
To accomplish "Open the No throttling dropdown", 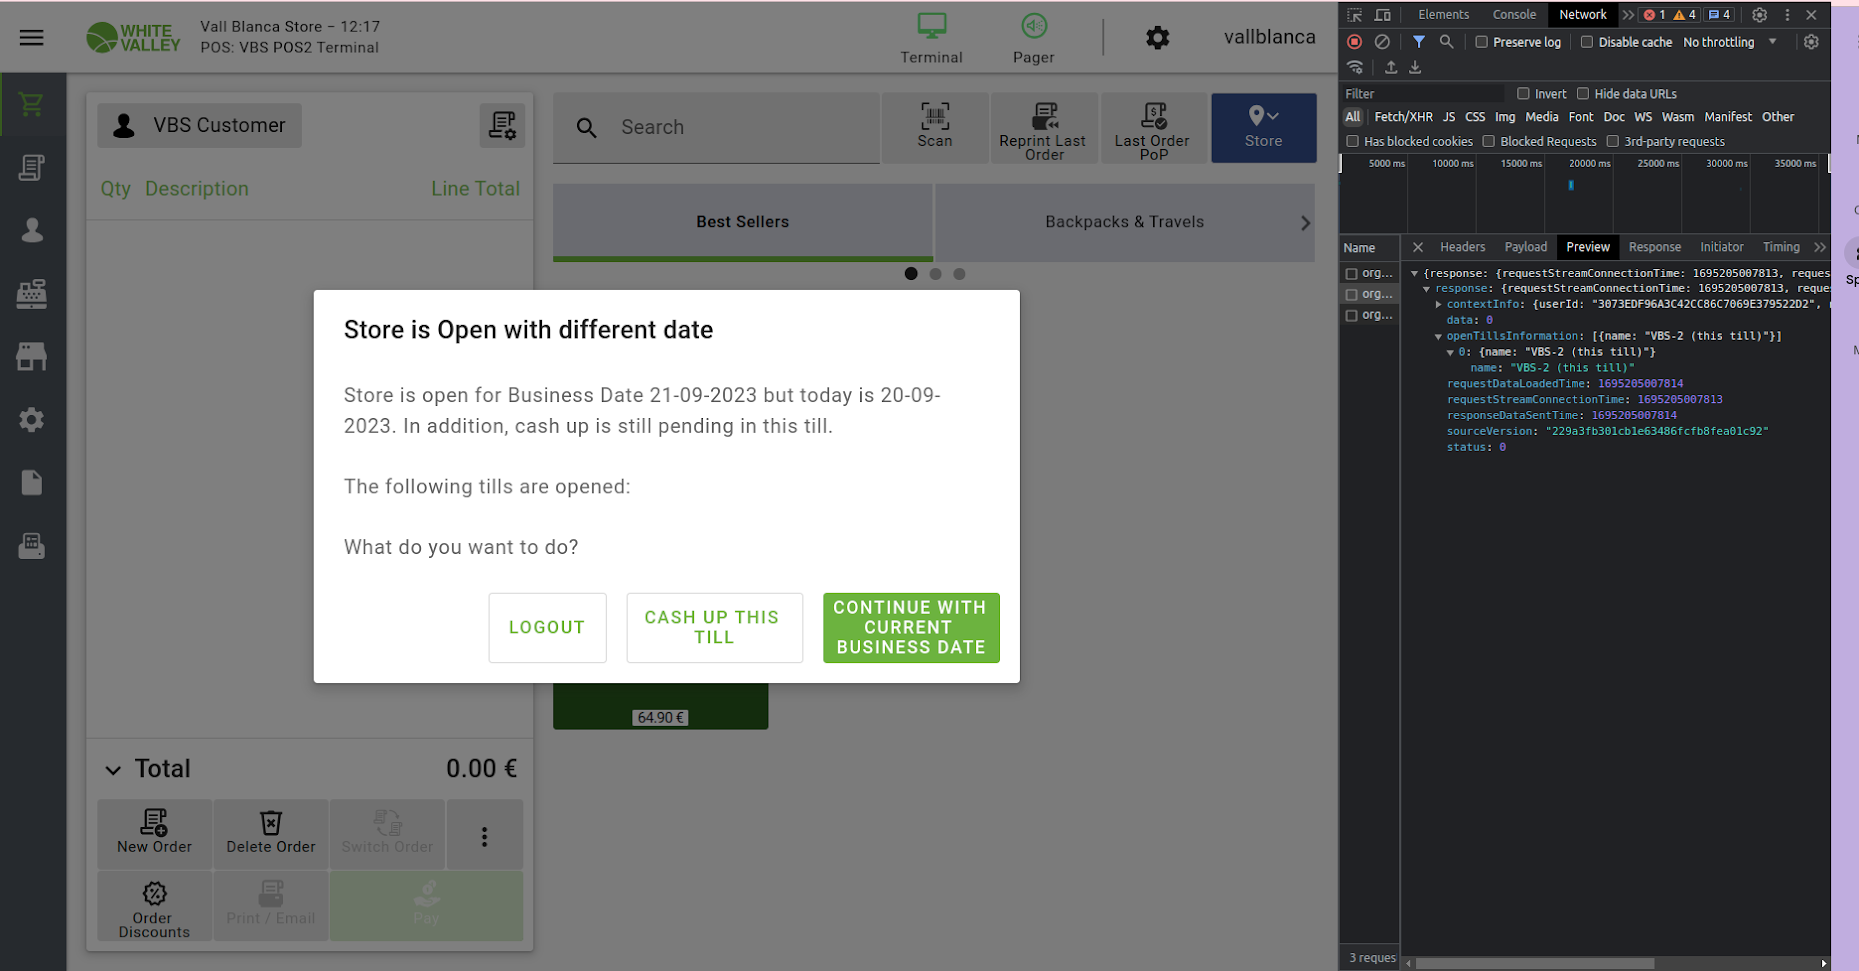I will tap(1729, 42).
